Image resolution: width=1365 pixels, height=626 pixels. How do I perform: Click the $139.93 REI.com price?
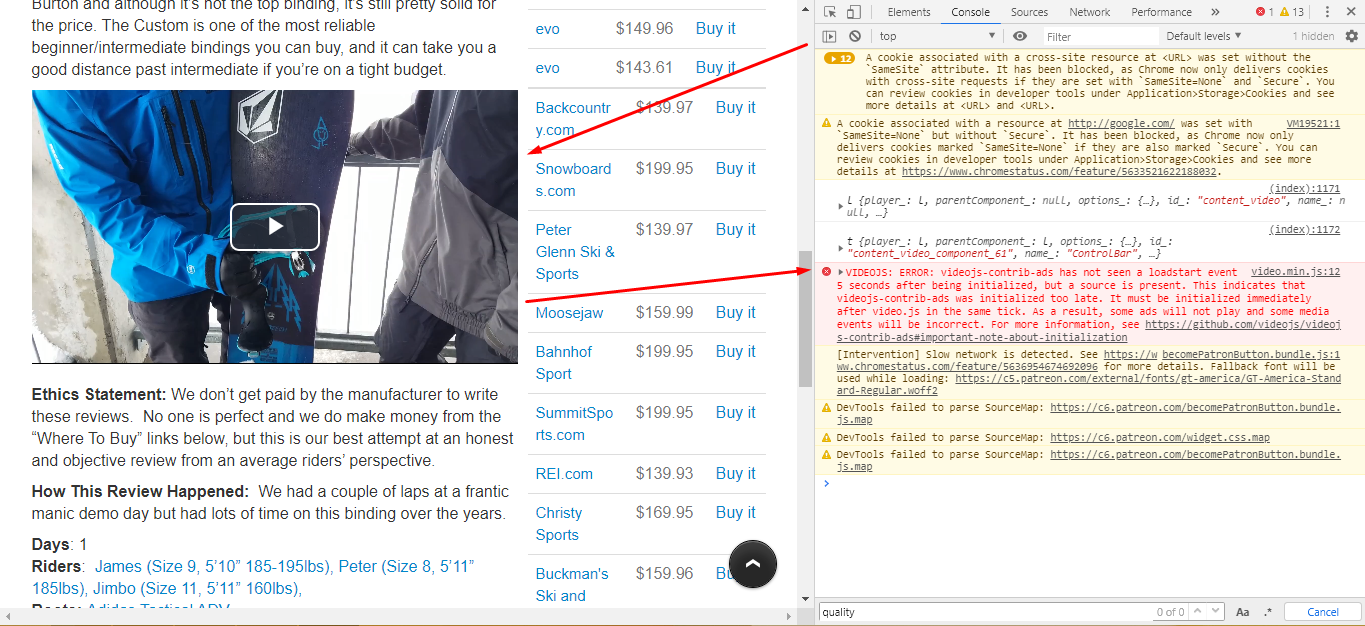pos(664,474)
